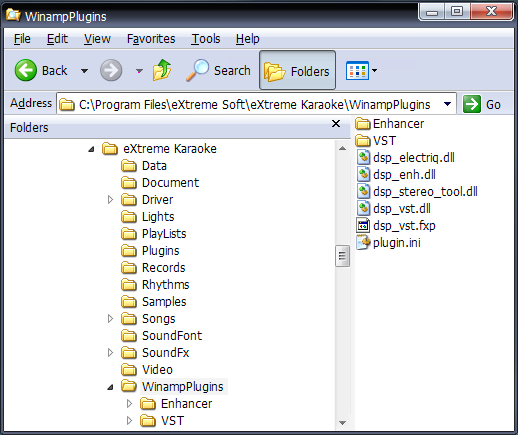This screenshot has width=518, height=435.
Task: Select the dsp_vst.dll file icon
Action: (x=363, y=208)
